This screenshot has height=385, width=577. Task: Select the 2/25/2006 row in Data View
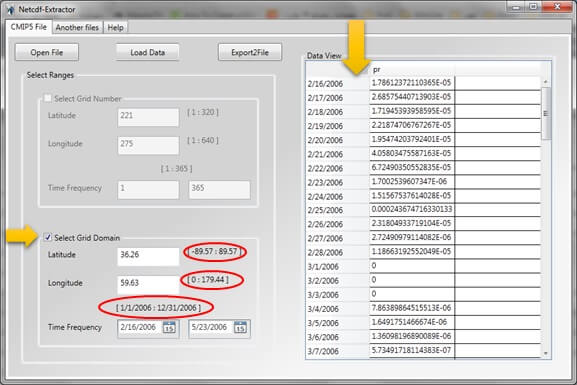point(423,210)
